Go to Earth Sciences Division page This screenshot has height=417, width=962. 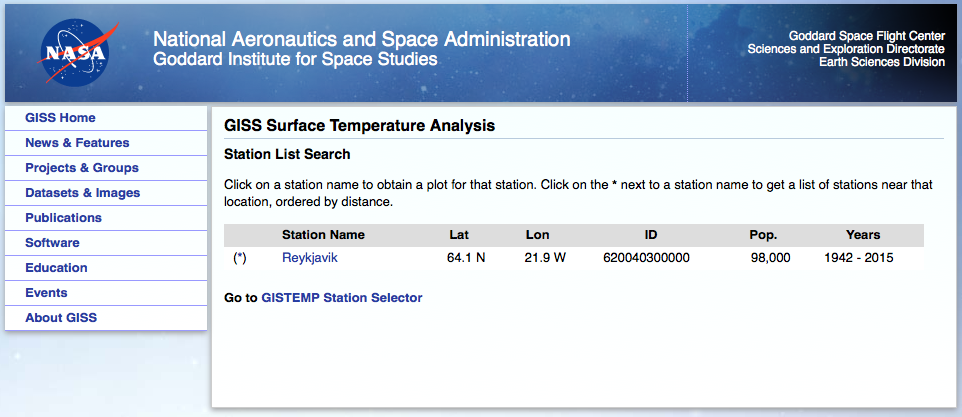coord(882,61)
